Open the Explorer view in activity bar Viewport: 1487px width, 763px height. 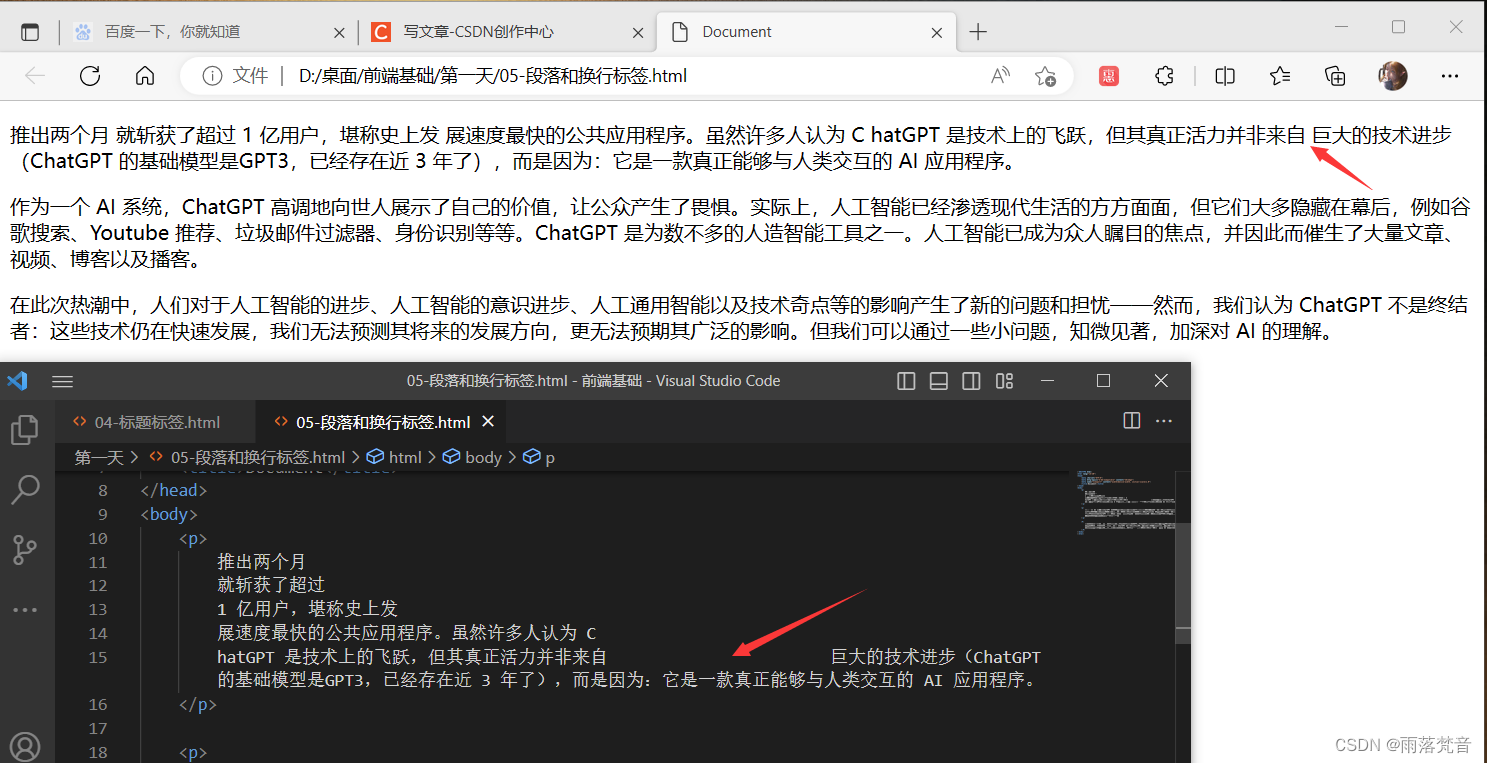[24, 431]
